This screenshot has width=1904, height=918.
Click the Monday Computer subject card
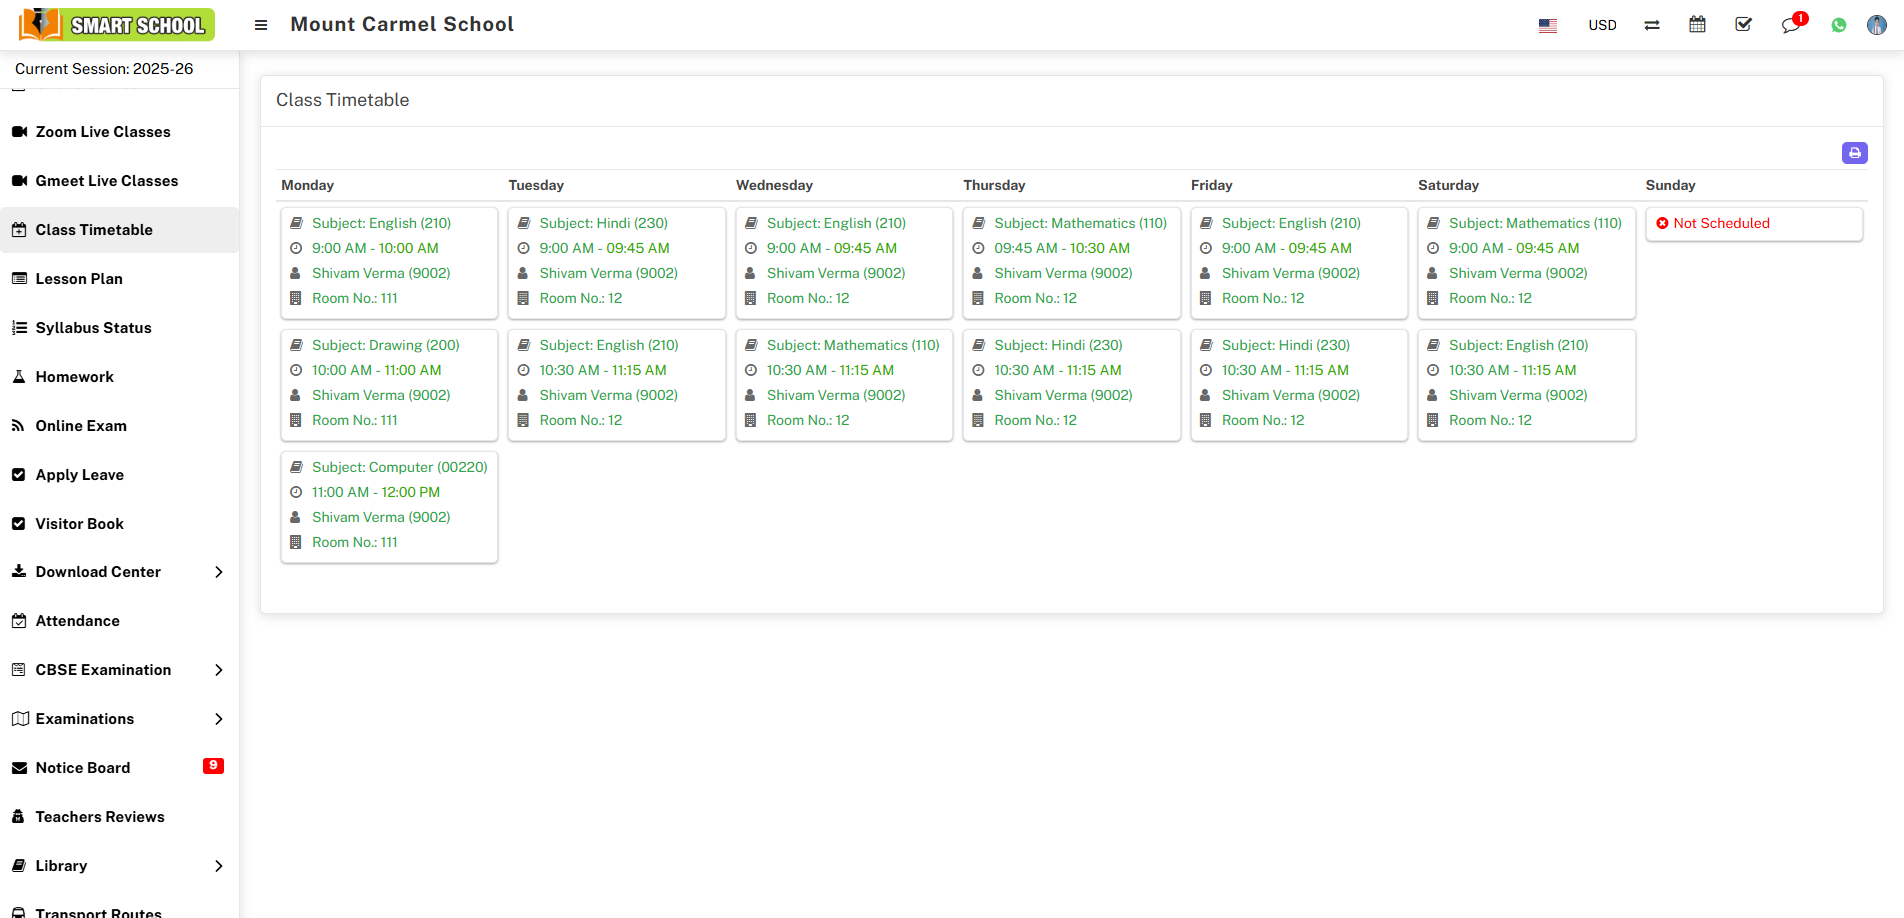[x=389, y=507]
